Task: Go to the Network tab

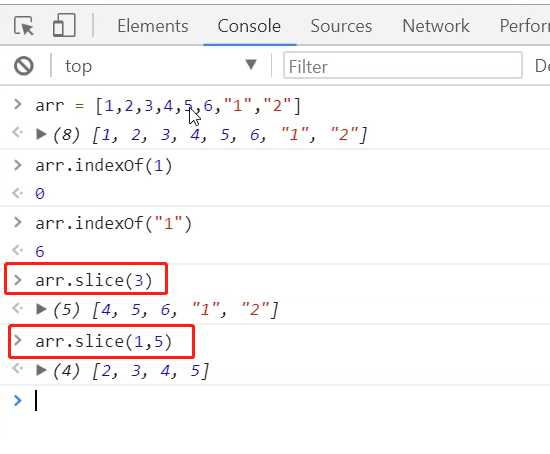Action: point(436,26)
